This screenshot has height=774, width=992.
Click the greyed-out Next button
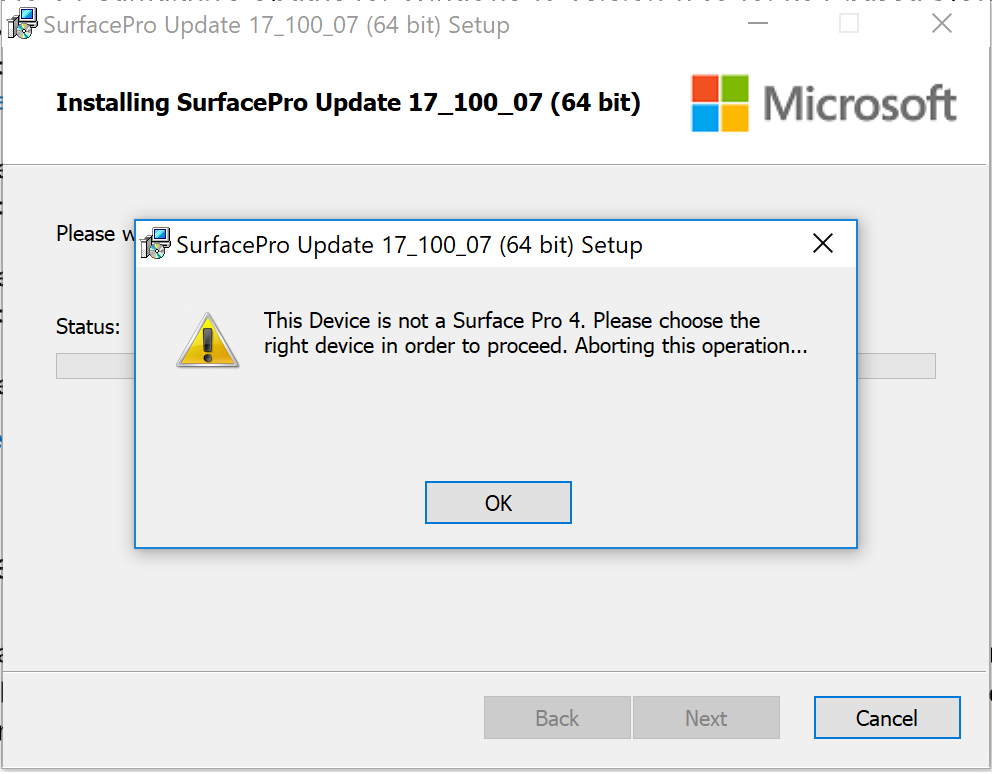[706, 718]
